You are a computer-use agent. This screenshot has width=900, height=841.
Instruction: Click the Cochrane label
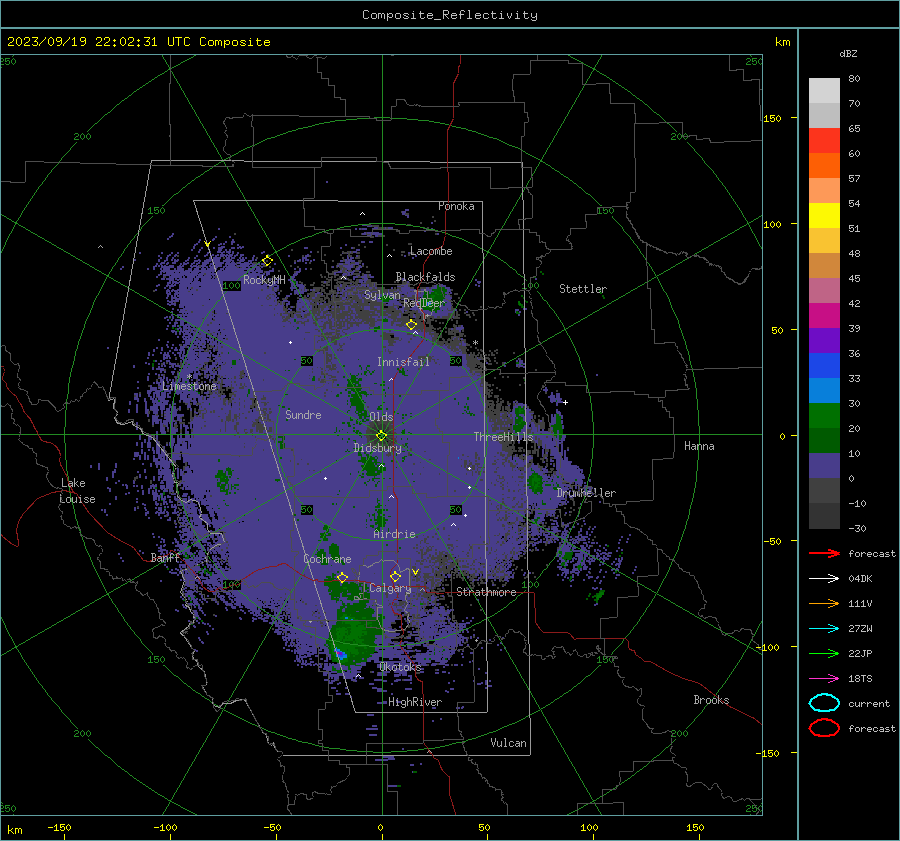tap(327, 559)
